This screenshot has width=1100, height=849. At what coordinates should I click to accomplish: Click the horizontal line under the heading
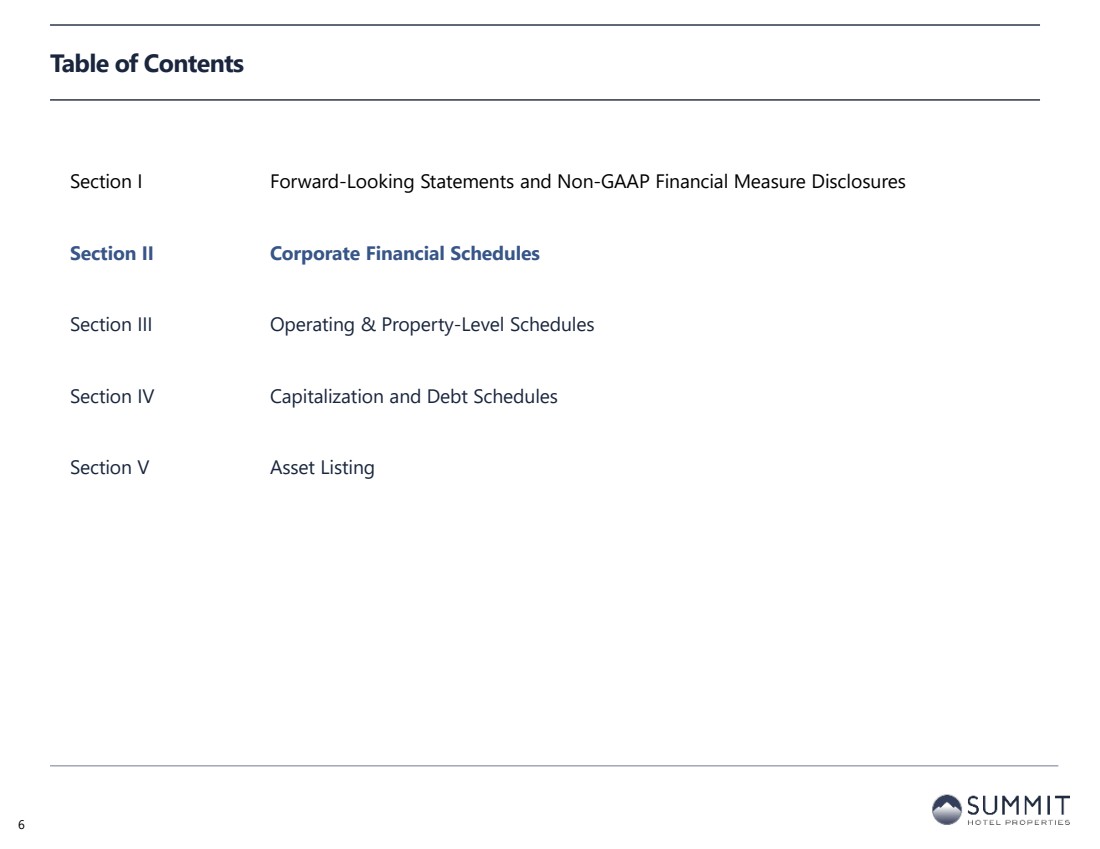point(545,100)
